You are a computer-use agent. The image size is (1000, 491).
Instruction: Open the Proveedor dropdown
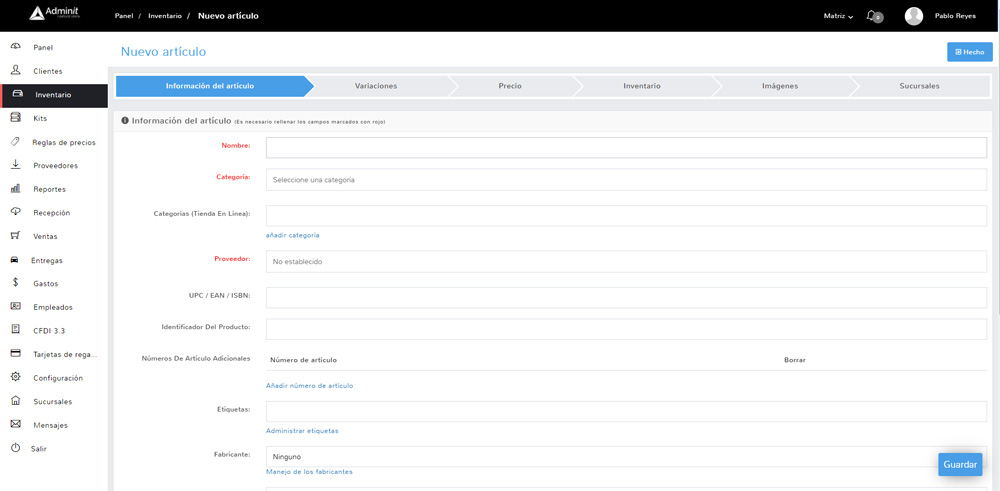click(x=626, y=262)
